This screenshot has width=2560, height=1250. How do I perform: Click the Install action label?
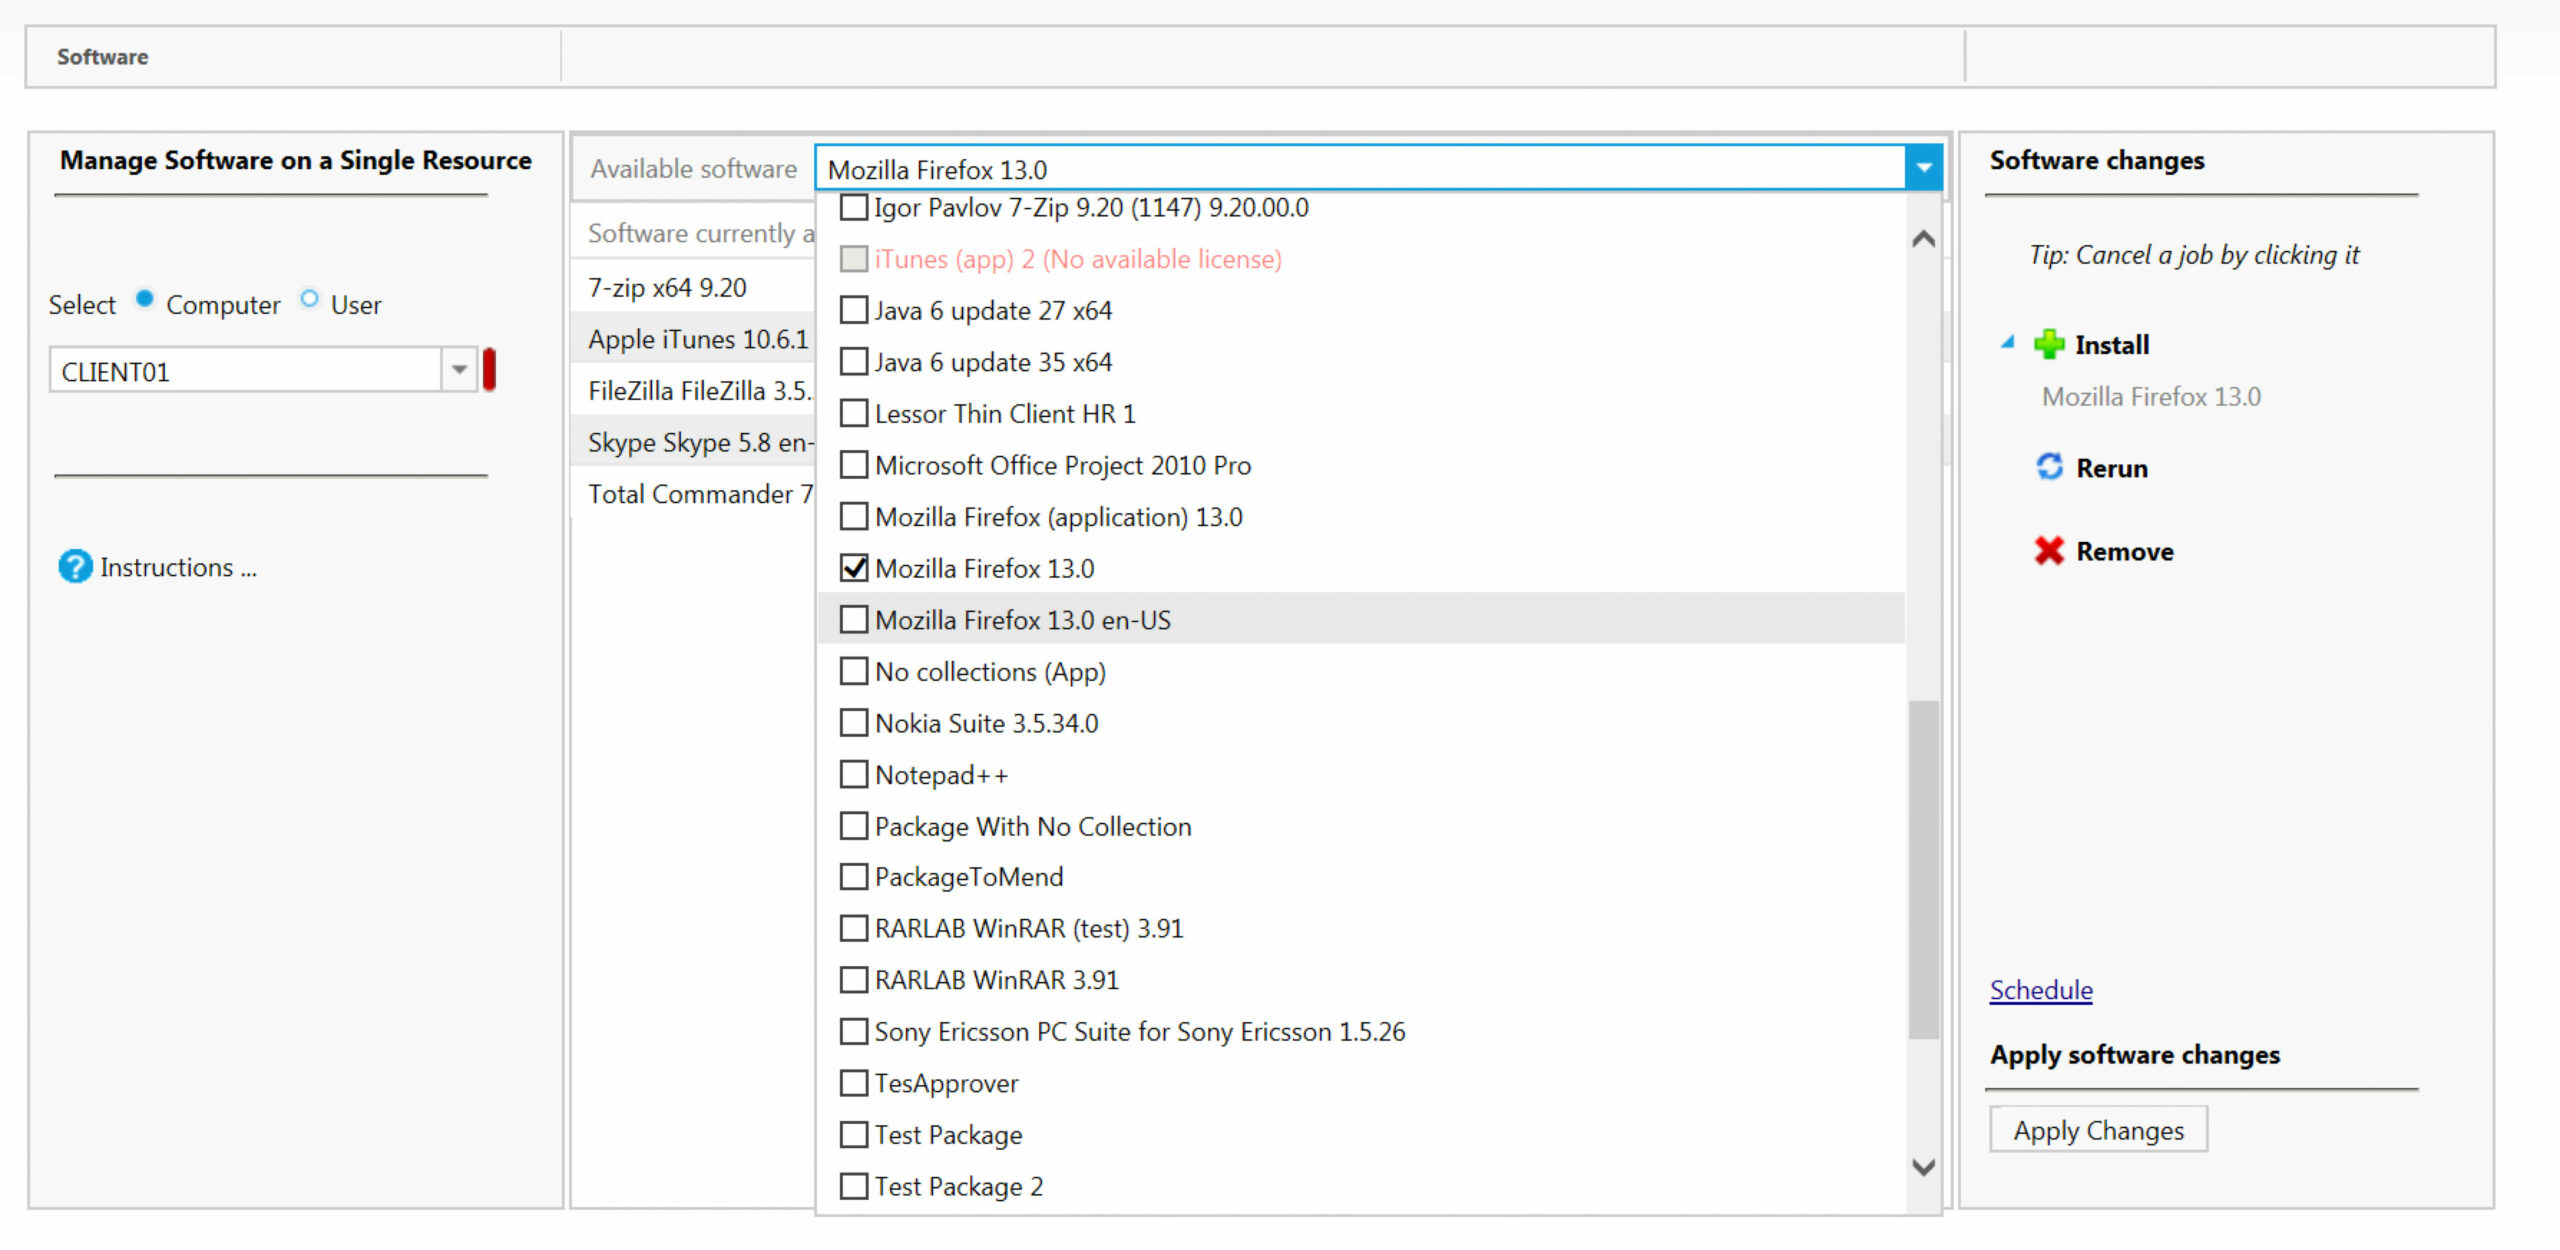point(2112,345)
